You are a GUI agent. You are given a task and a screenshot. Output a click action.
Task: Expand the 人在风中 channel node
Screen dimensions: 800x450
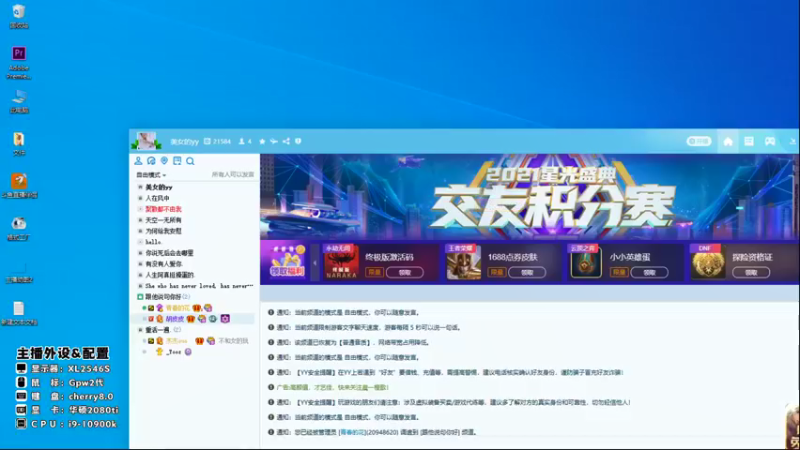tap(140, 198)
